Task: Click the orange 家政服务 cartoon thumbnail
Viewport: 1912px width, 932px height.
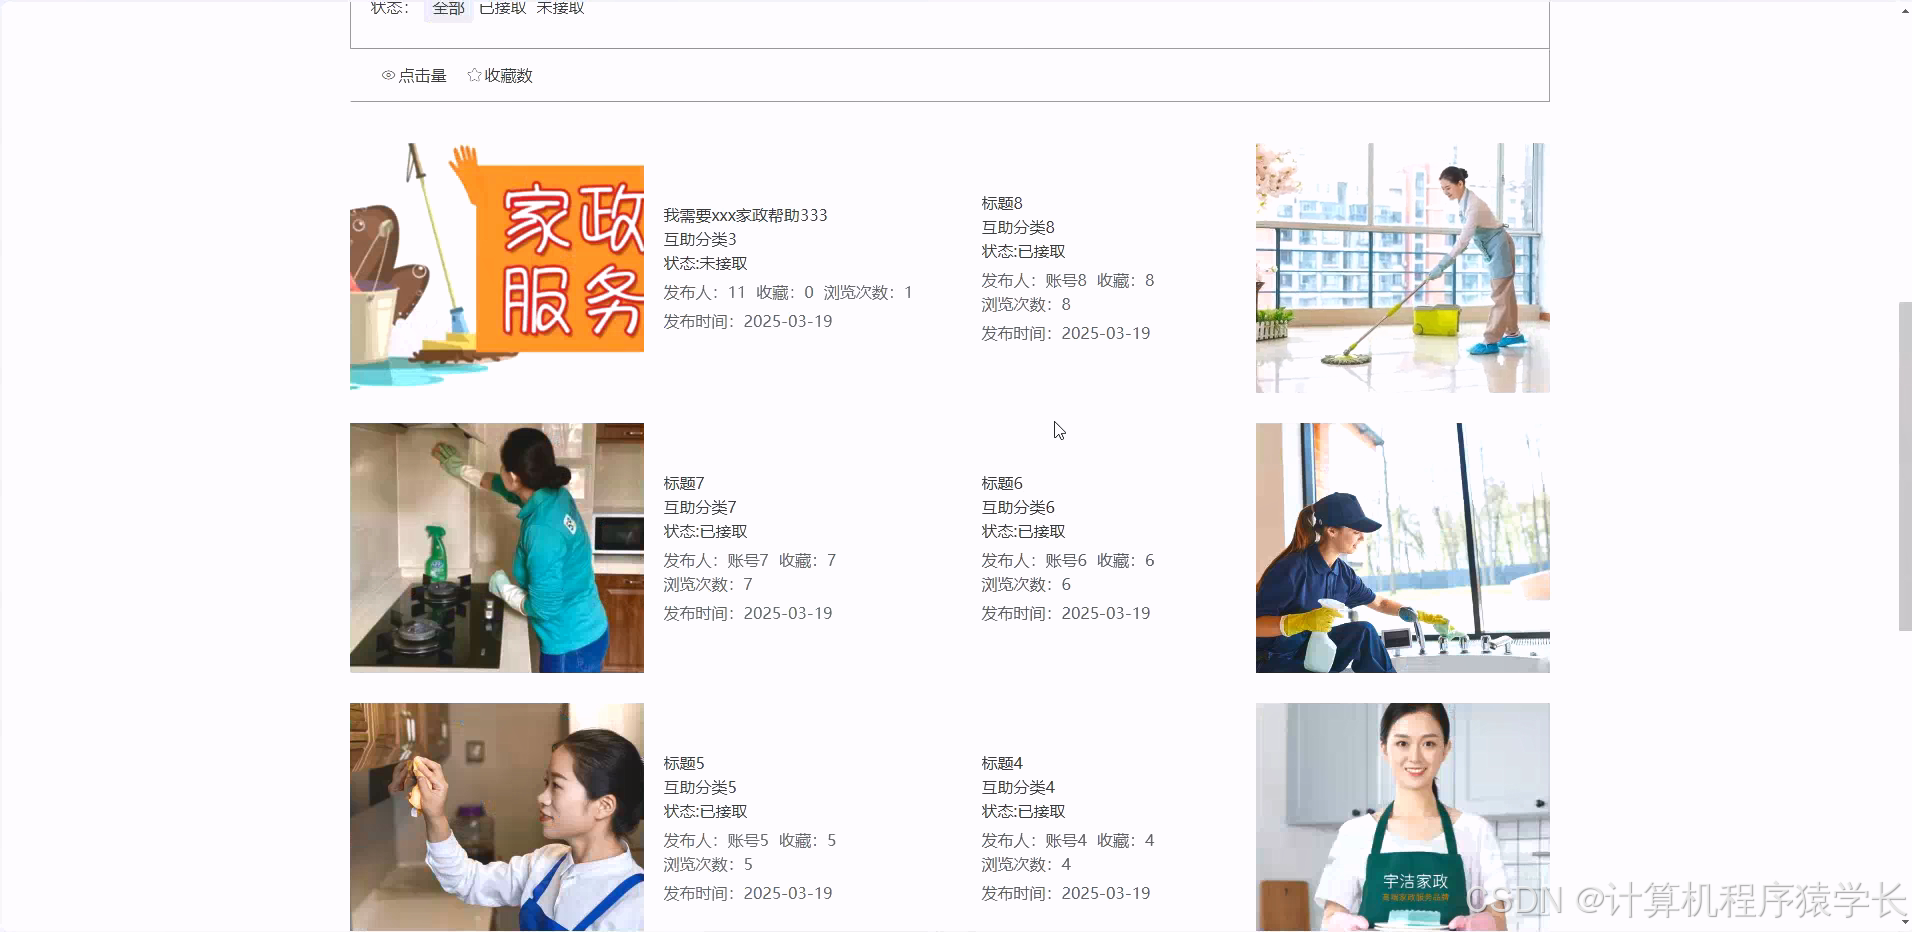Action: coord(496,267)
